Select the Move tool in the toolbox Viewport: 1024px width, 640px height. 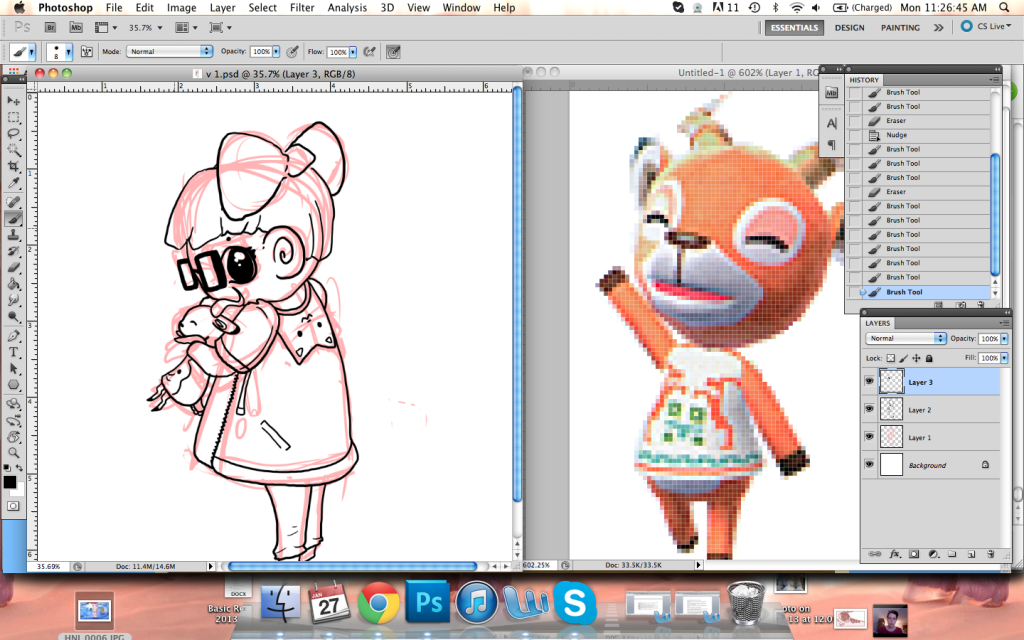pos(14,100)
